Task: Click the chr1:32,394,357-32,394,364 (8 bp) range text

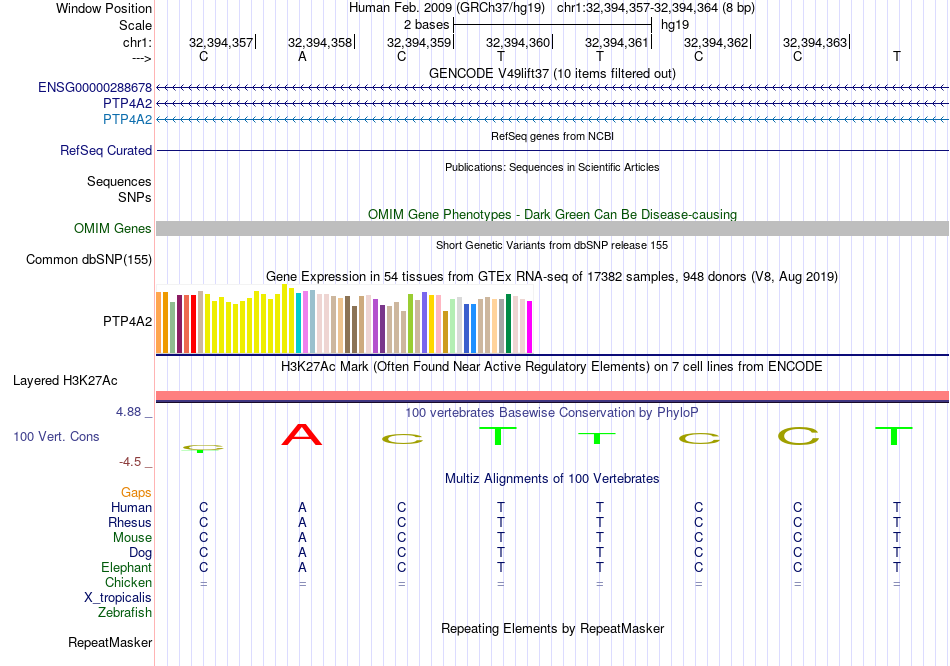Action: (656, 8)
